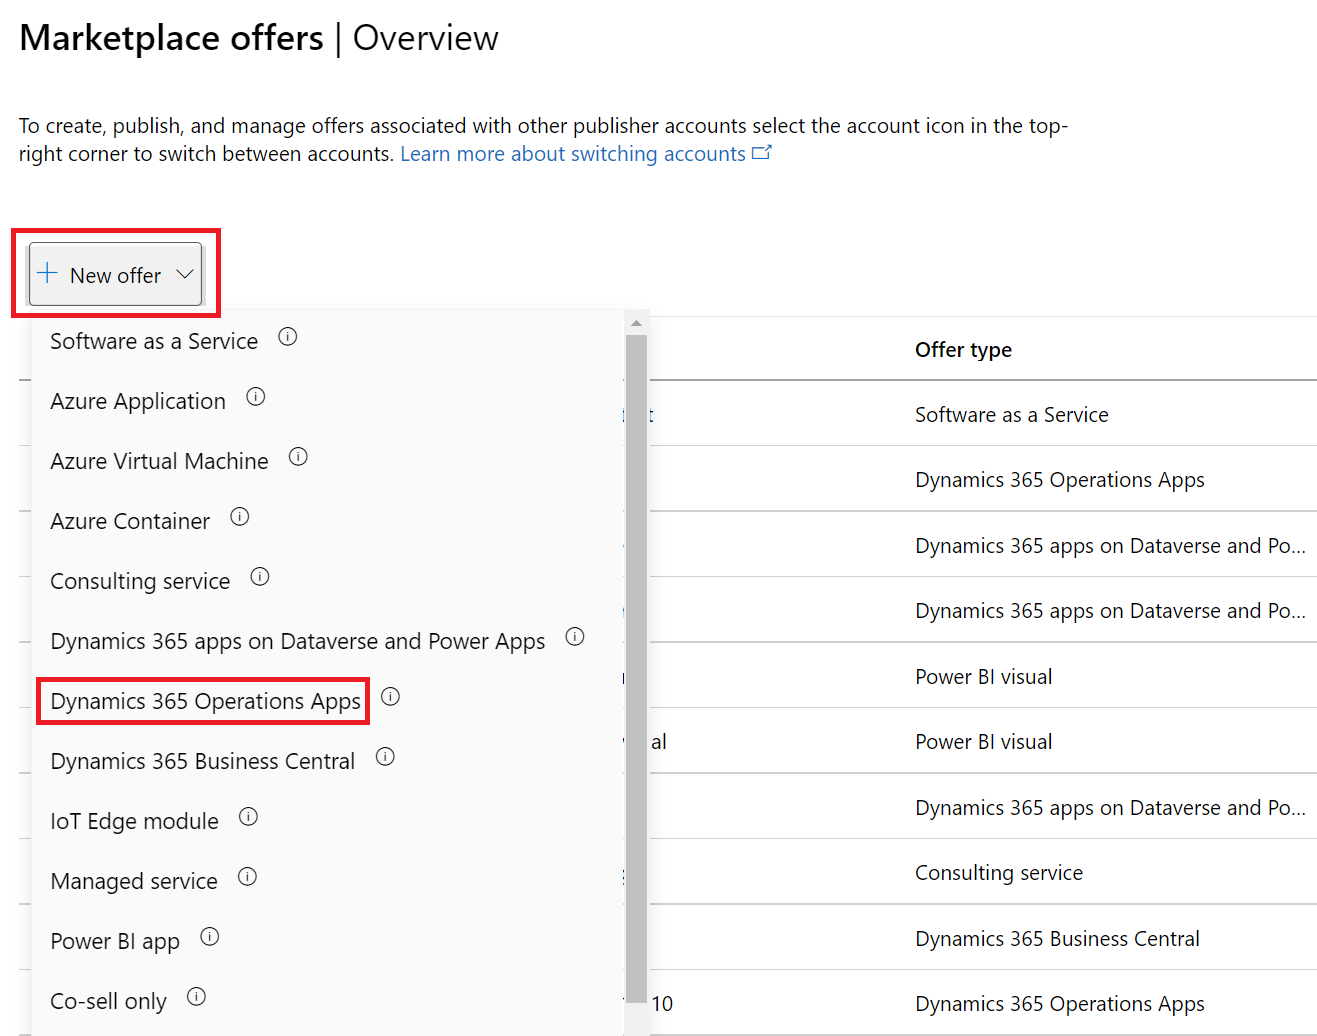Pick Managed service from the offer list
Screen dimensions: 1317x1036
click(134, 881)
